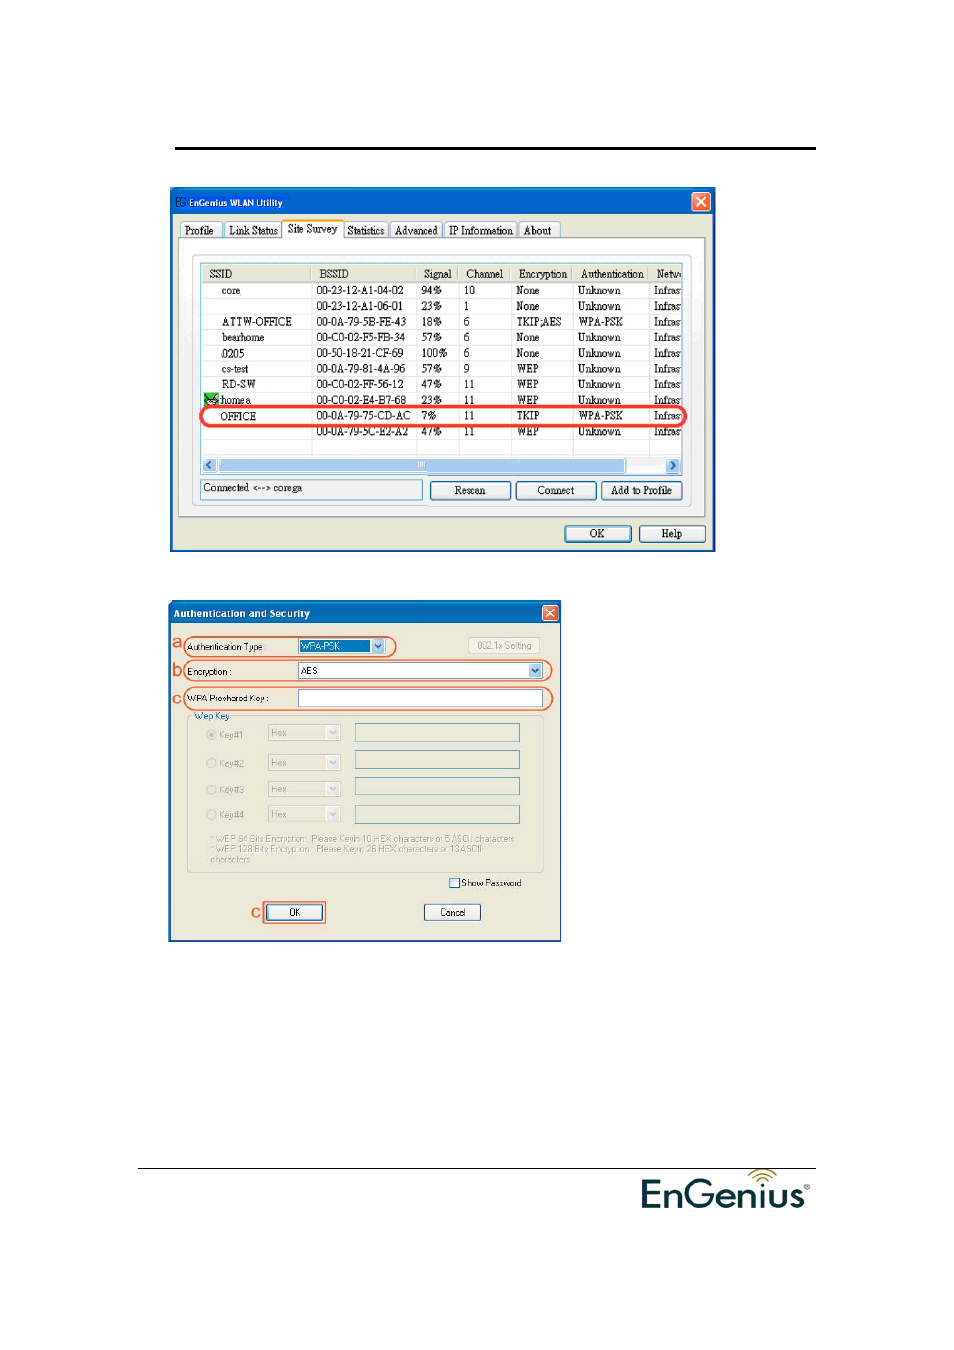Select the Key#2 radio button
Viewport: 954px width, 1350px height.
tap(211, 763)
